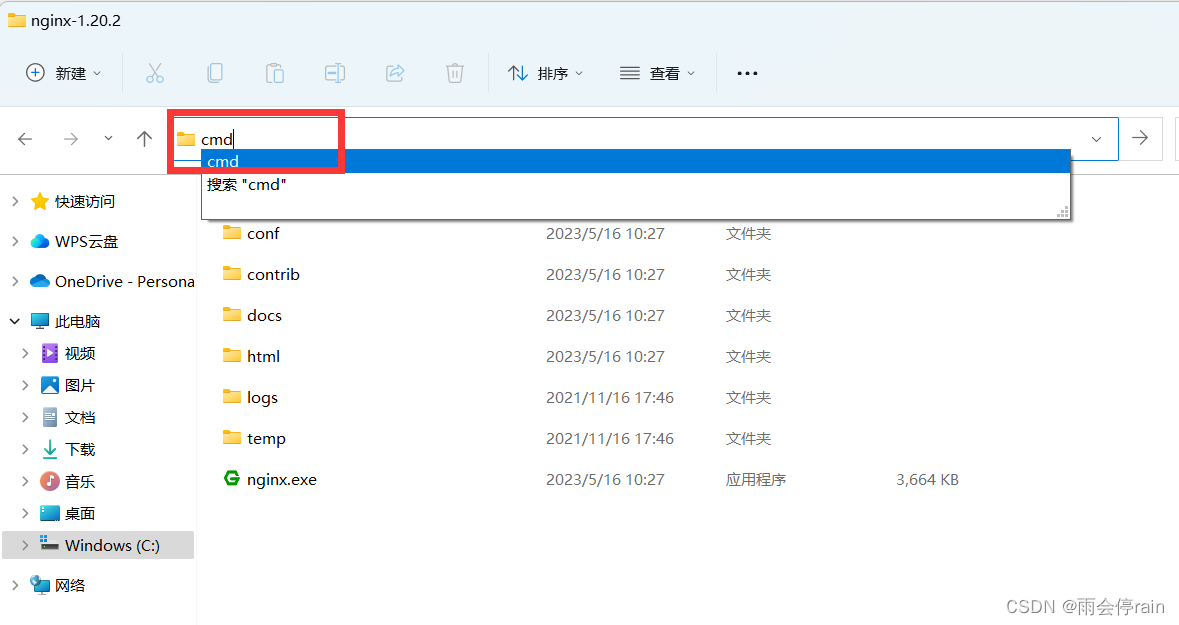Go up one folder level arrow
The height and width of the screenshot is (625, 1179).
[144, 138]
